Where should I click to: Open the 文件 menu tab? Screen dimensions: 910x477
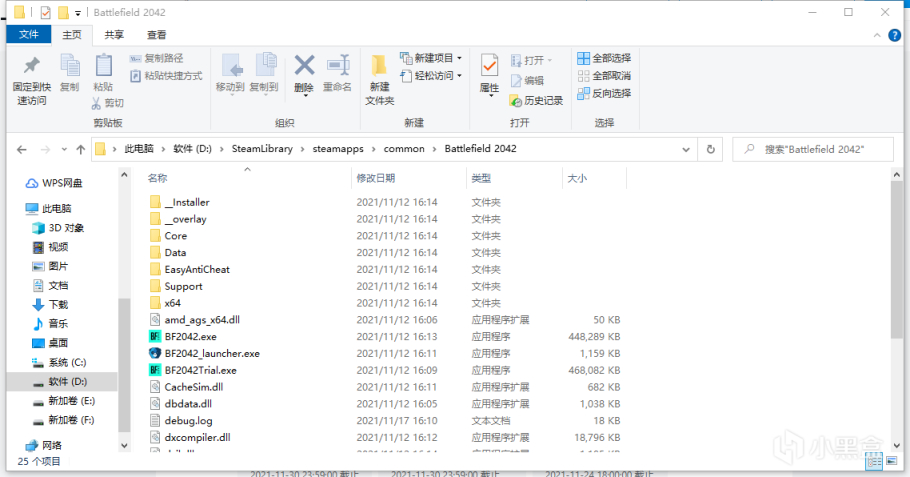(29, 35)
